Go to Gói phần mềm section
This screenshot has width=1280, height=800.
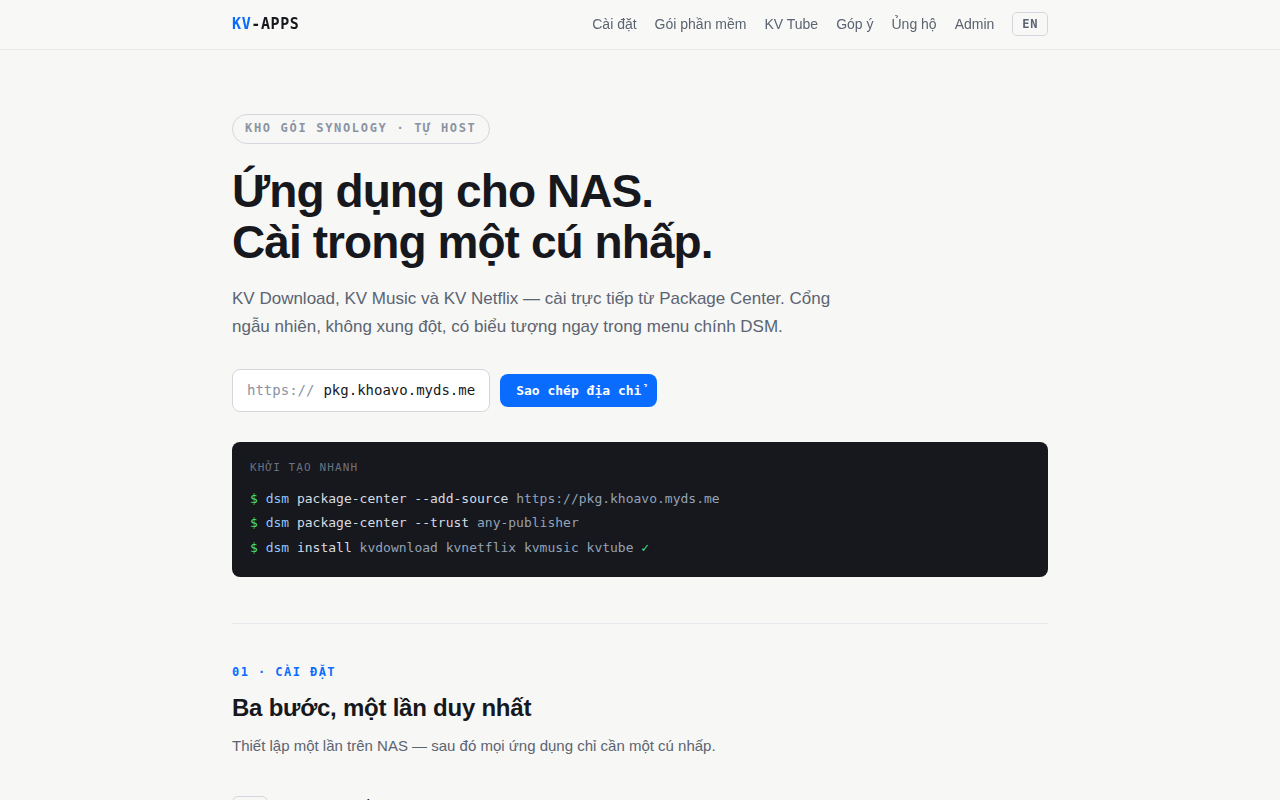tap(700, 24)
